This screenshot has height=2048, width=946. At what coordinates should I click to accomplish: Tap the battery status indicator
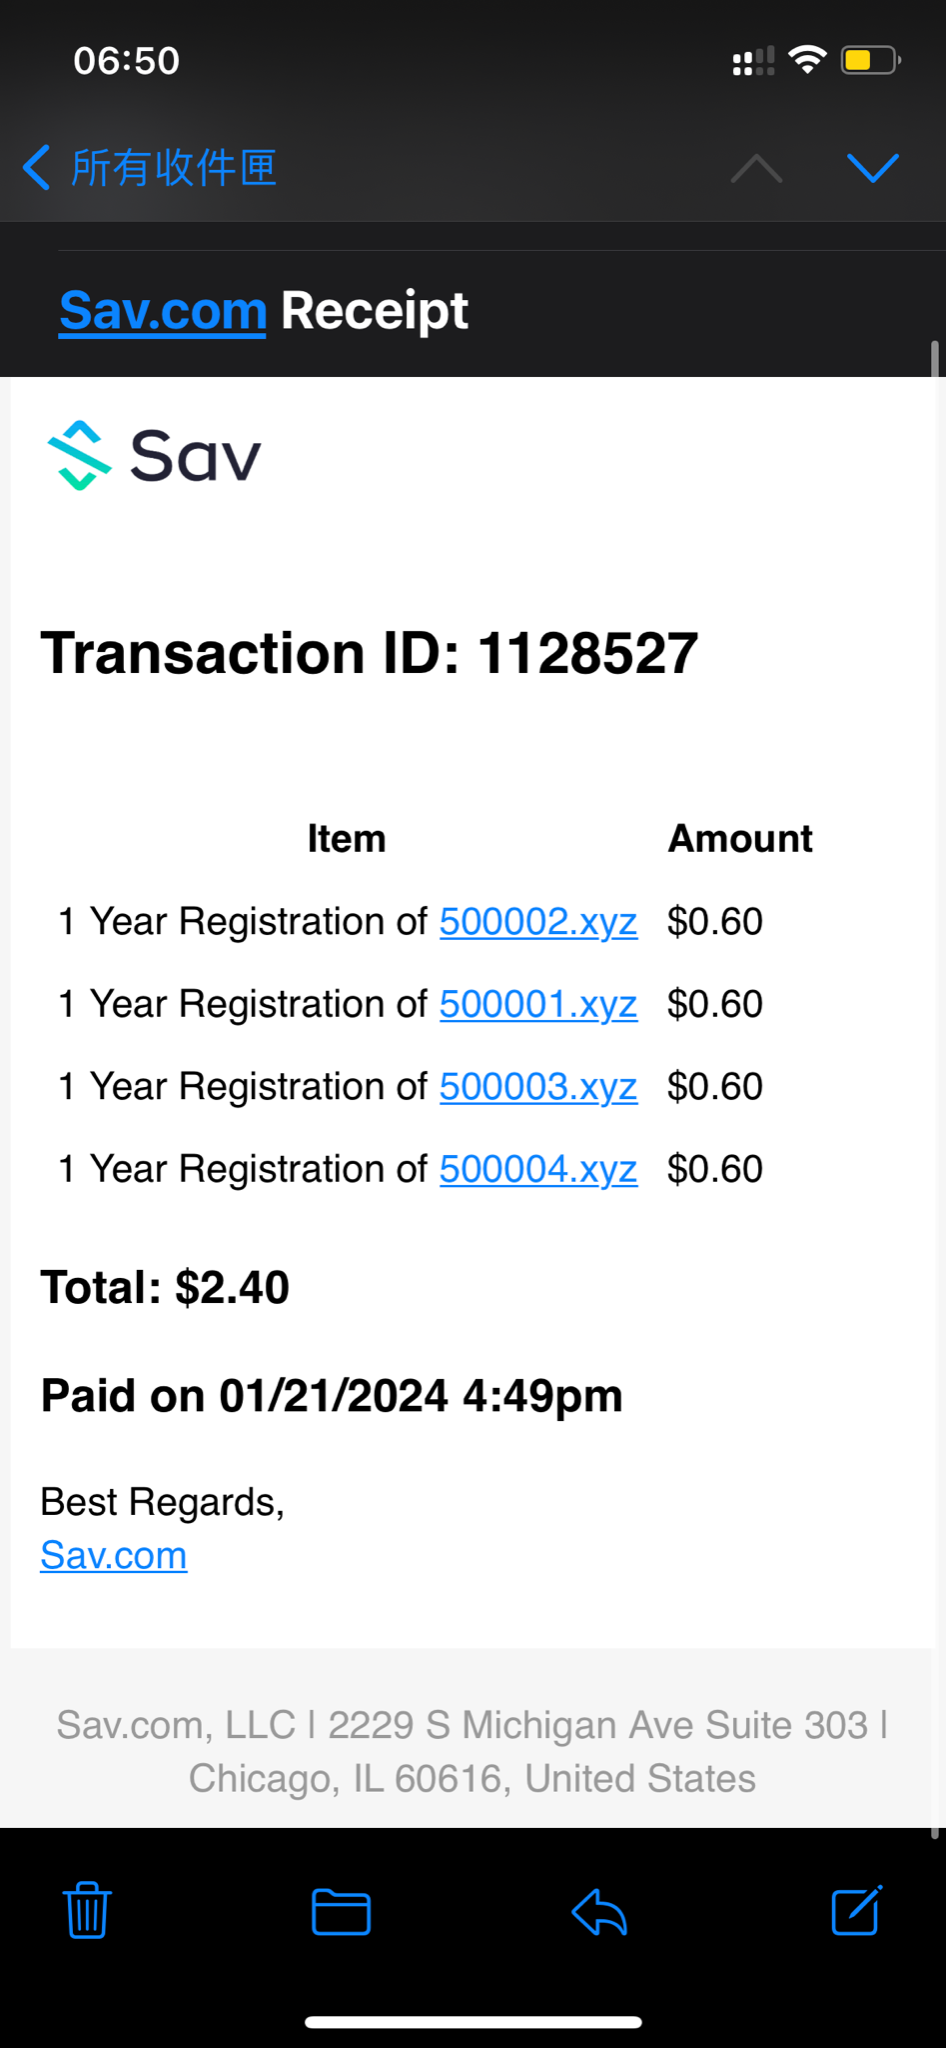[x=870, y=61]
